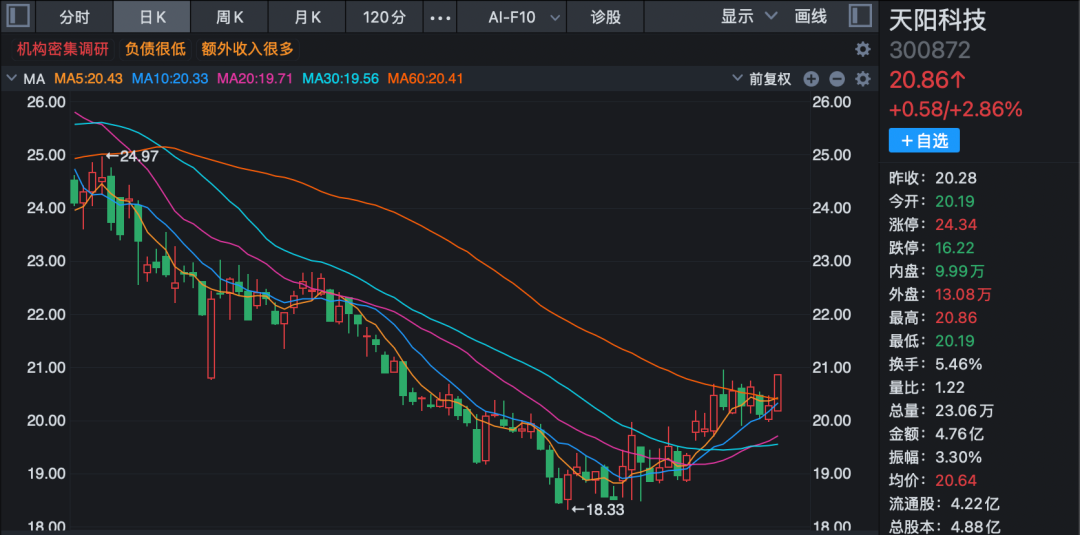Add stock via +自选 button
Screen dimensions: 1080x535
(x=923, y=141)
